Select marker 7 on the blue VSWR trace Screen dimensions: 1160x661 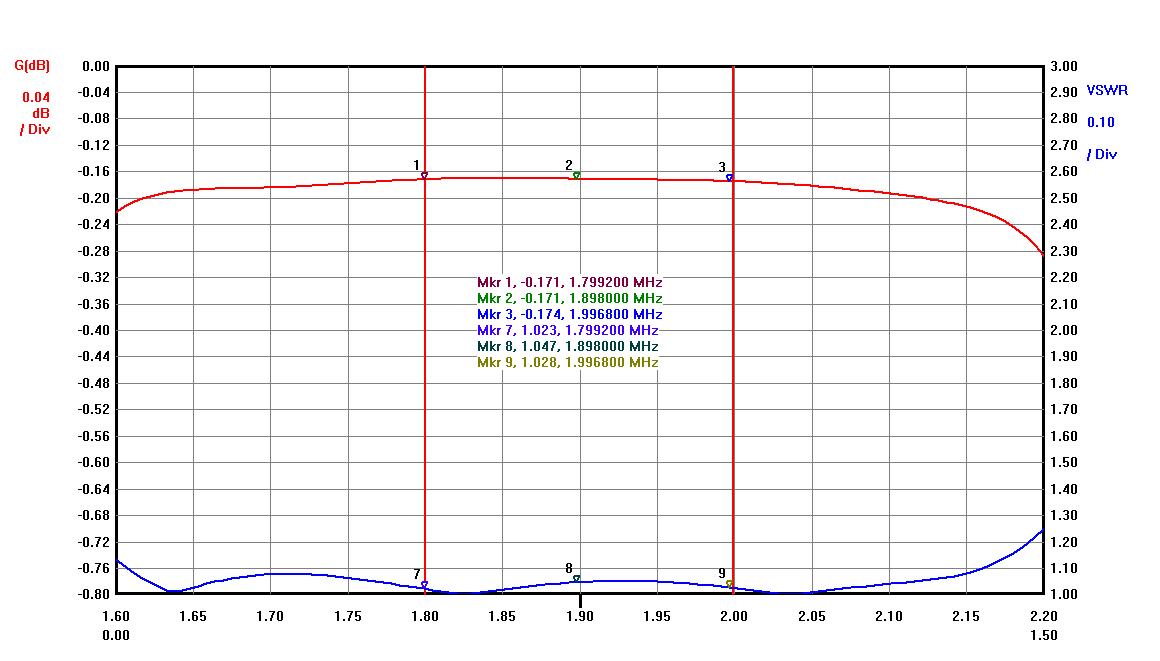pos(424,584)
